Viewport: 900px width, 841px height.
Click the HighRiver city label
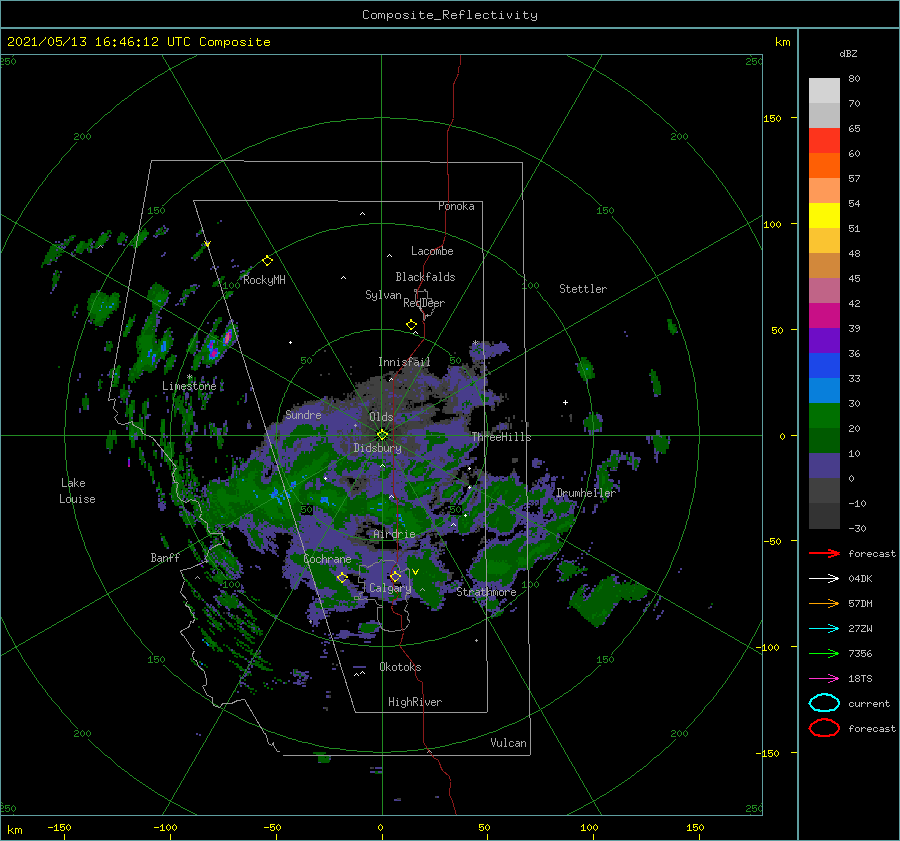(415, 702)
